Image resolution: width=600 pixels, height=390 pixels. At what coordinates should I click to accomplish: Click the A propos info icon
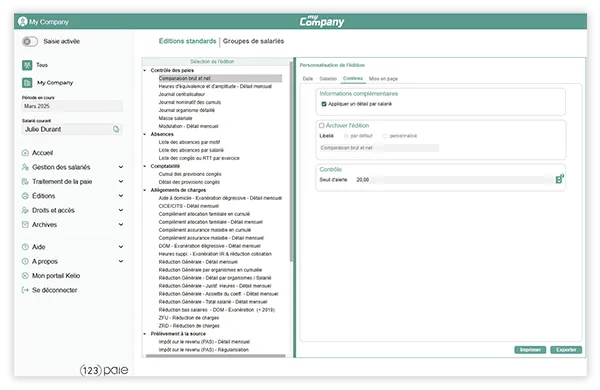25,261
